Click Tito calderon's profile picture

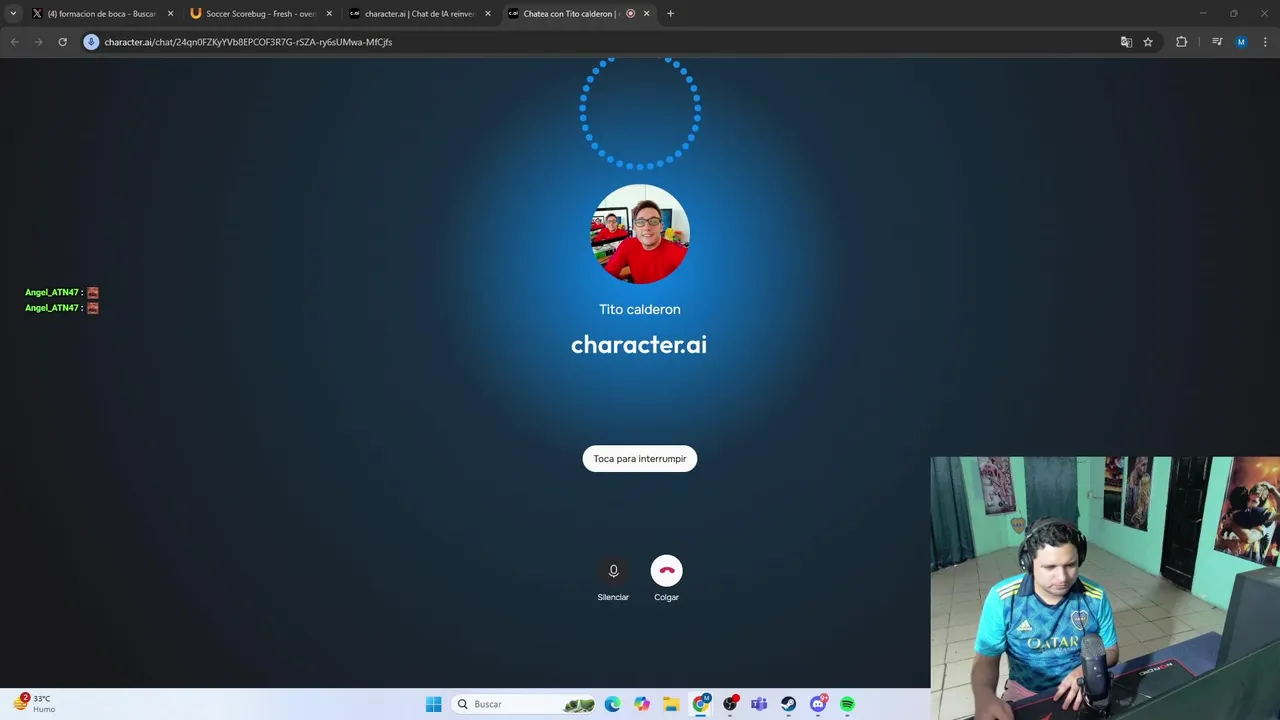coord(640,234)
